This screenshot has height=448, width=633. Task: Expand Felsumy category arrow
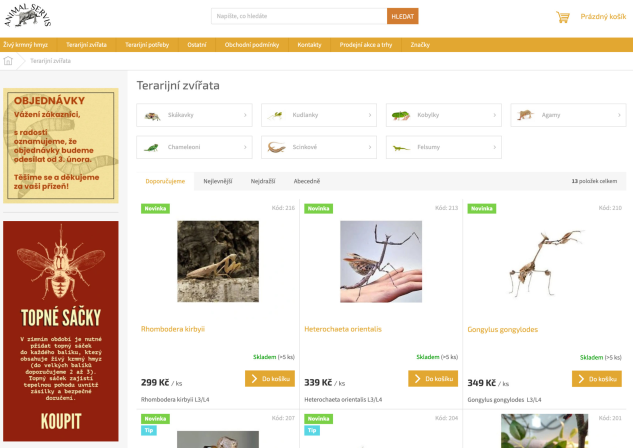point(494,147)
